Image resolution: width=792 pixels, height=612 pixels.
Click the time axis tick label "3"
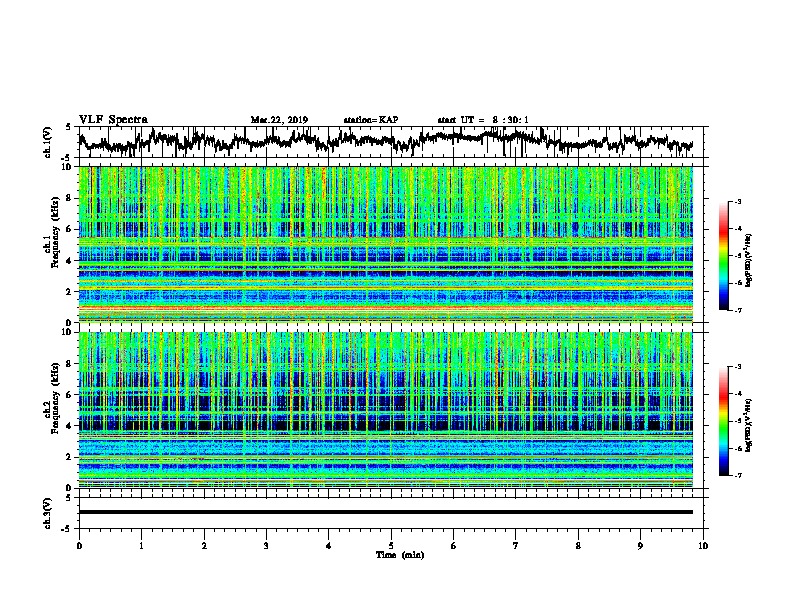266,546
